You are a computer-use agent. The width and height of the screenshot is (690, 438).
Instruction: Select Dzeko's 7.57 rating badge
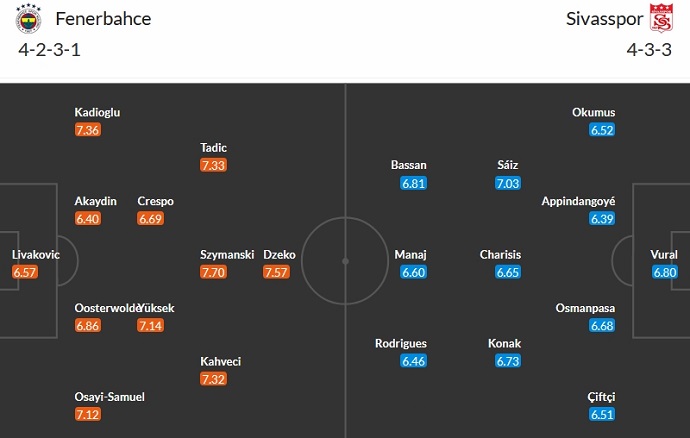coord(276,272)
